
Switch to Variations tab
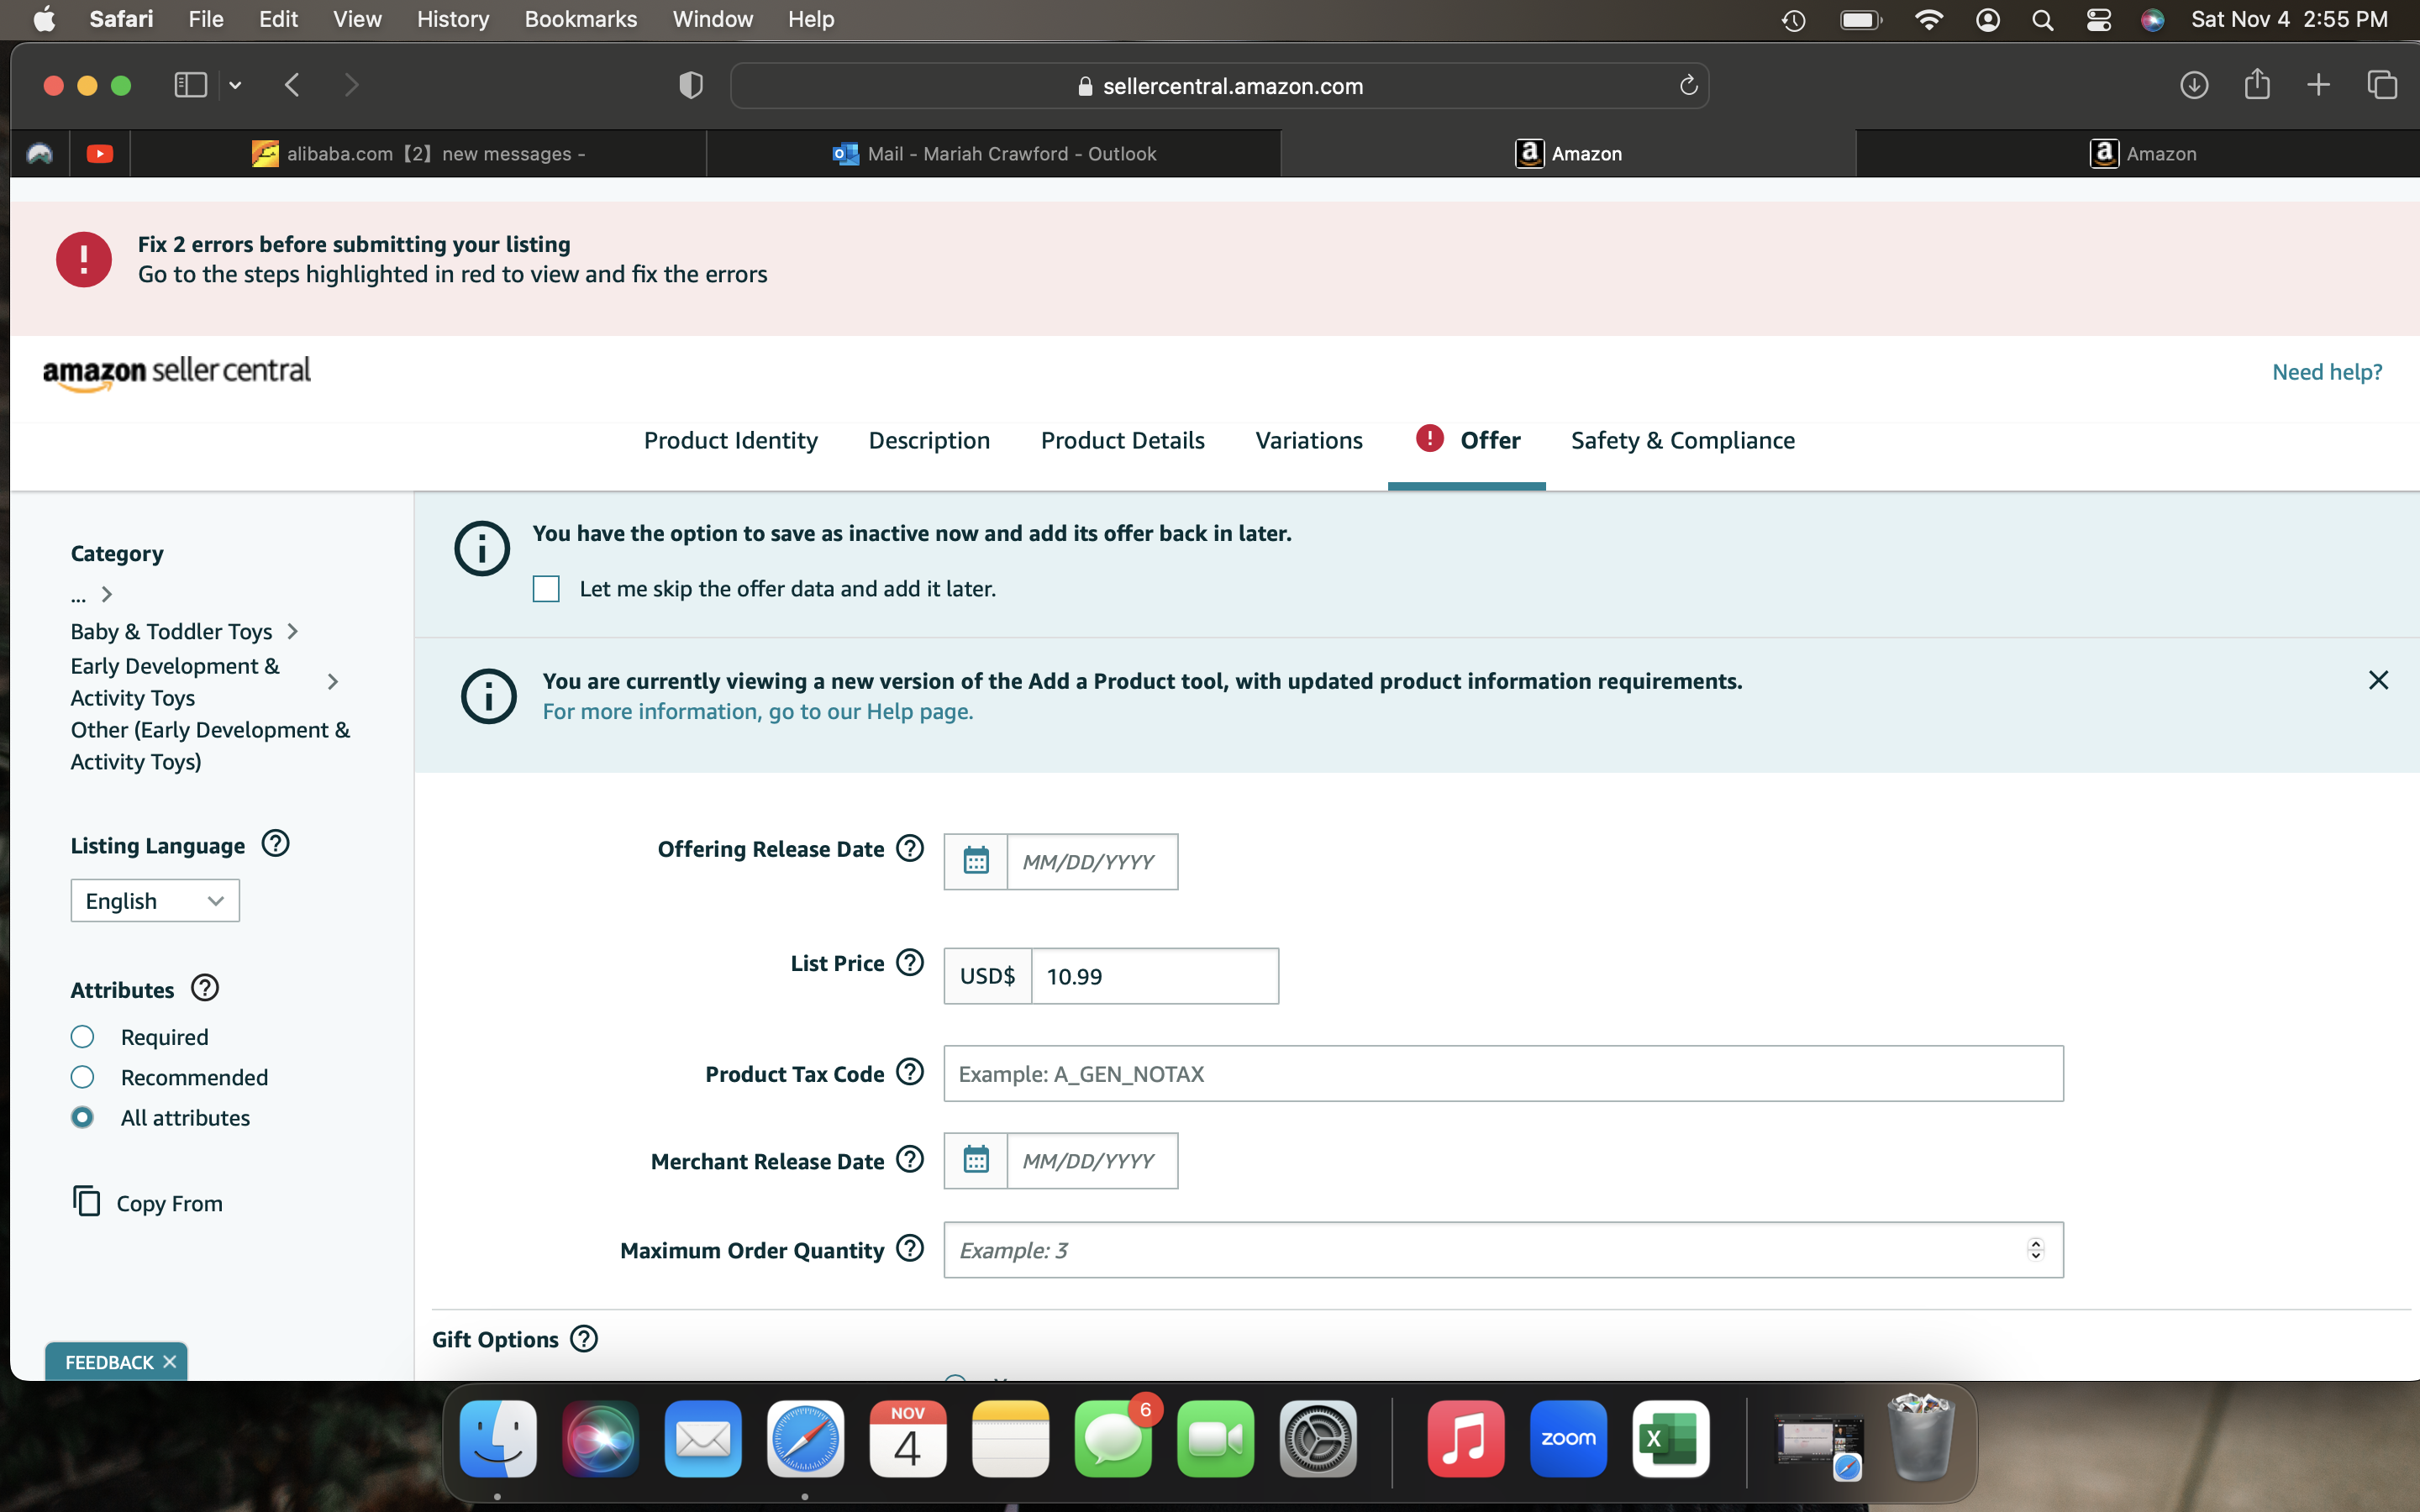click(1308, 440)
